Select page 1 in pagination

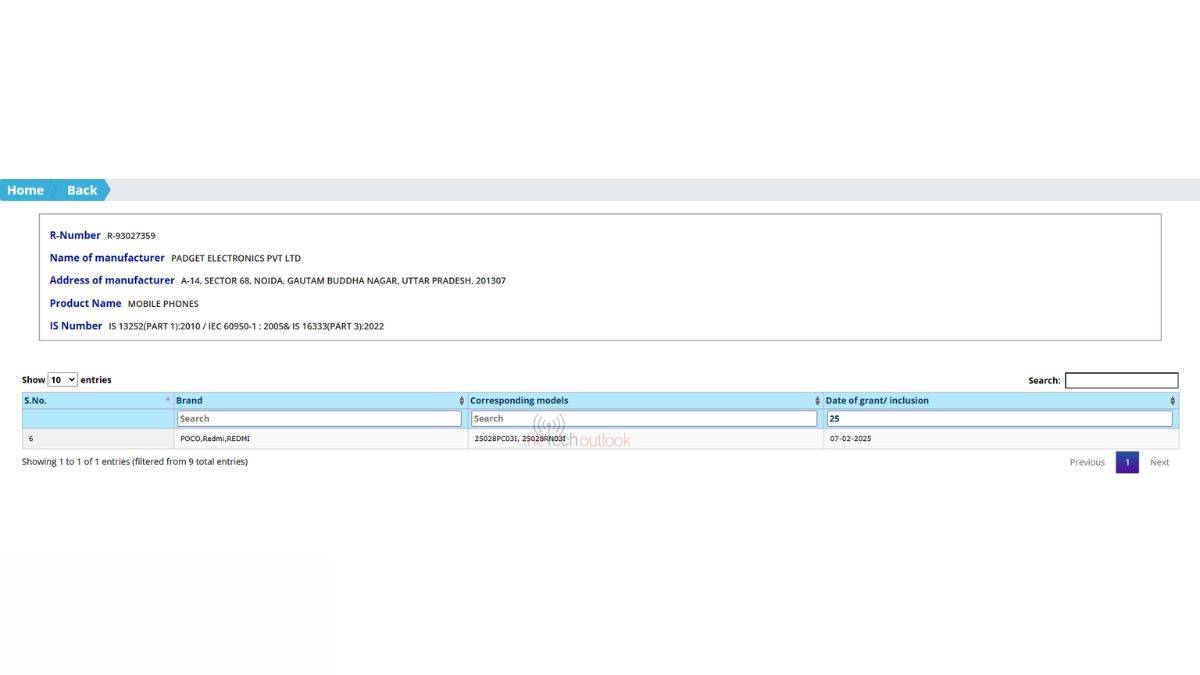point(1127,462)
